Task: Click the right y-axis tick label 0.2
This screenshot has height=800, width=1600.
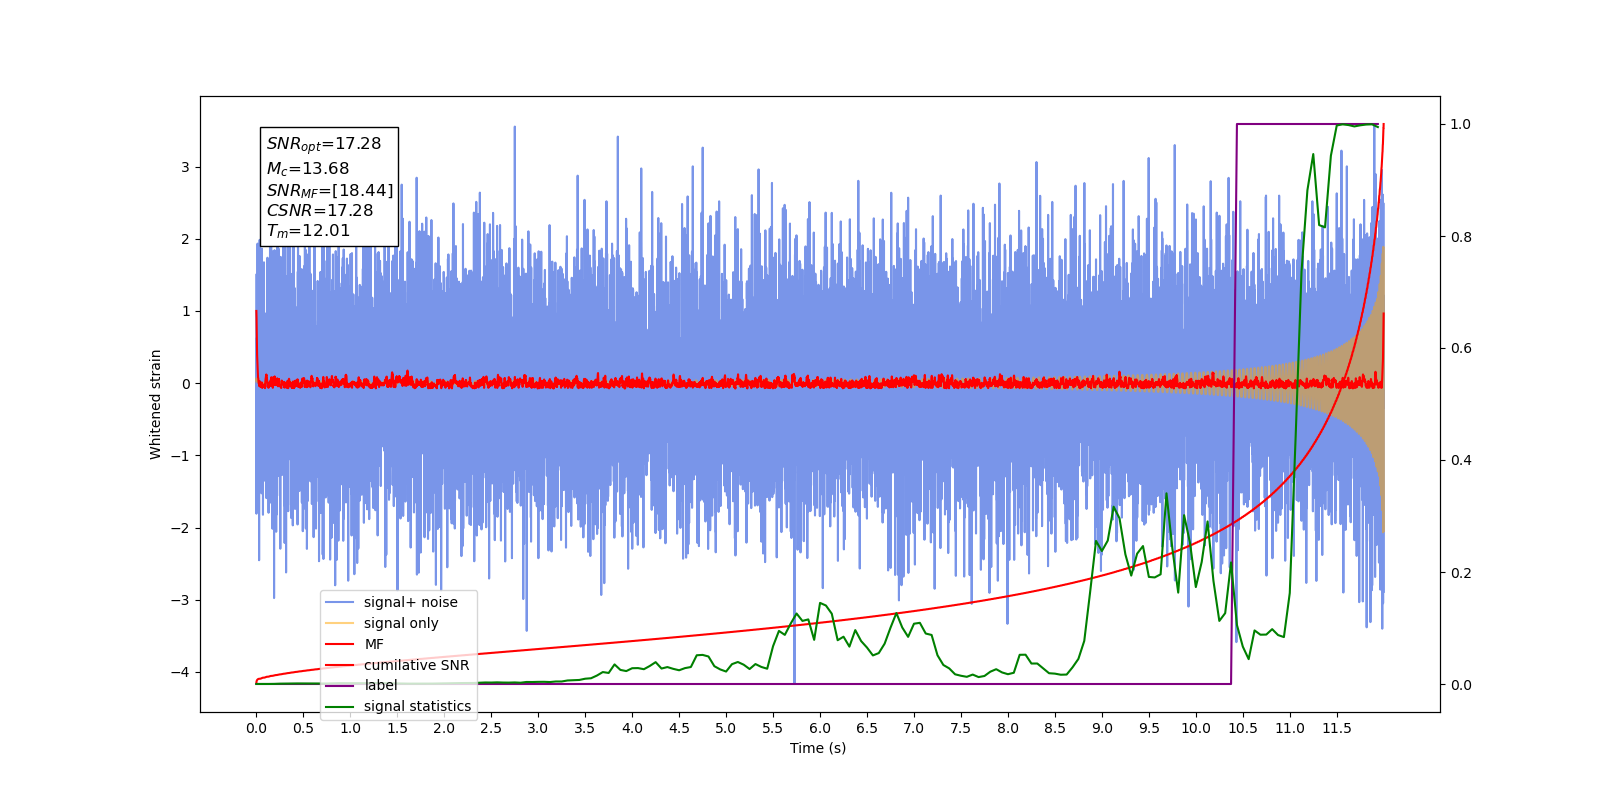Action: click(x=1461, y=573)
